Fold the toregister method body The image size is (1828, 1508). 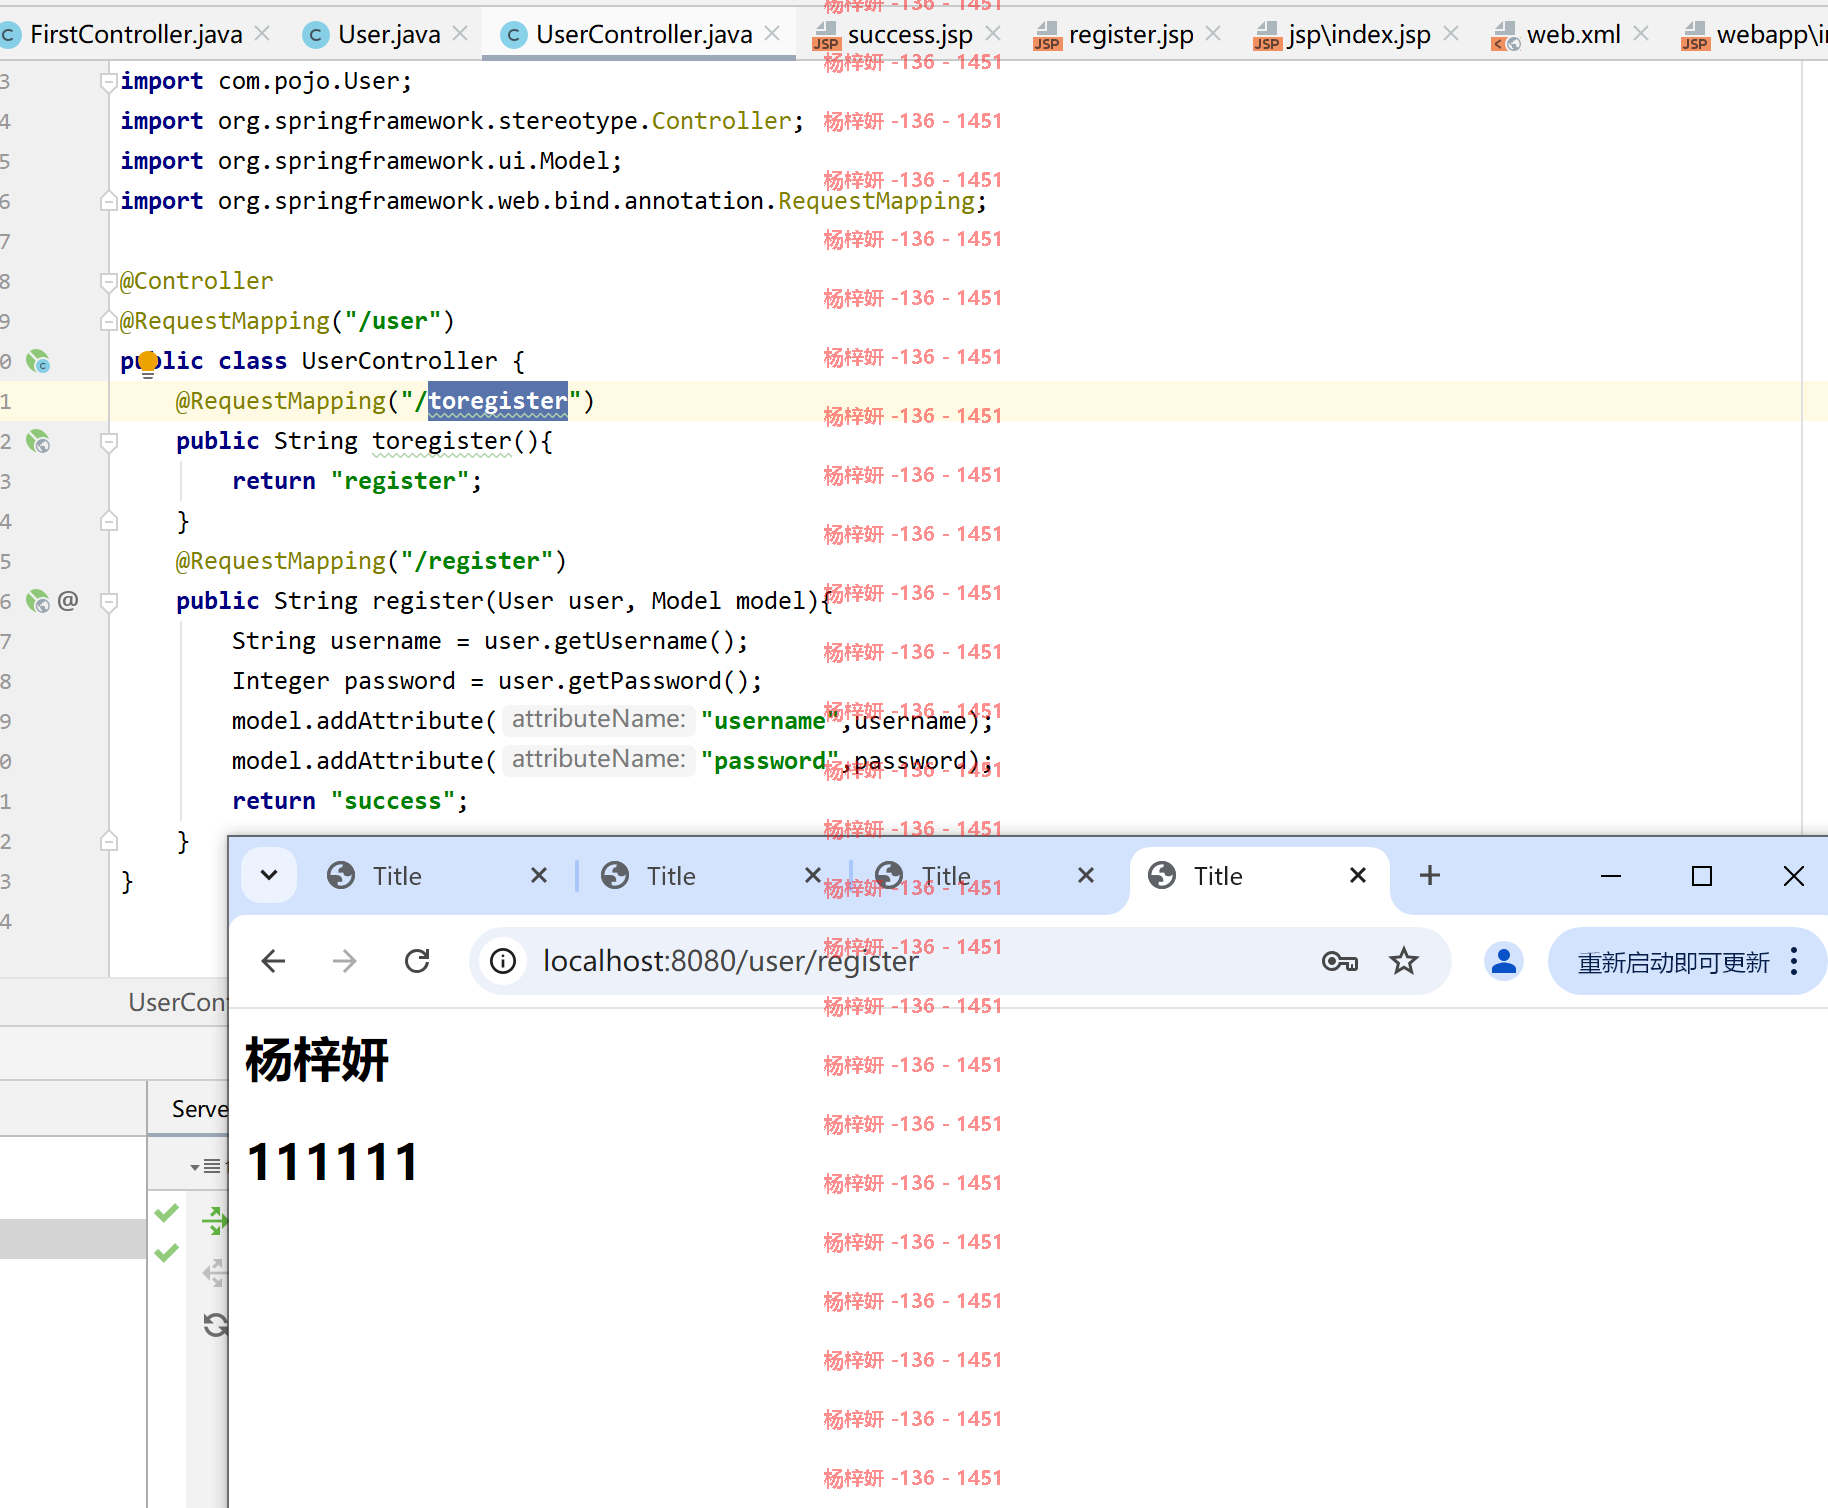point(109,441)
